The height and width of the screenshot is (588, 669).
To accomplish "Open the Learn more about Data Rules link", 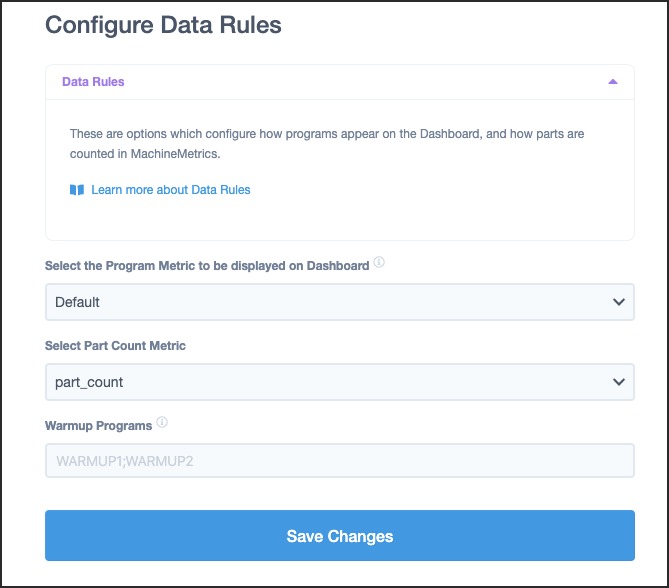I will click(x=171, y=189).
